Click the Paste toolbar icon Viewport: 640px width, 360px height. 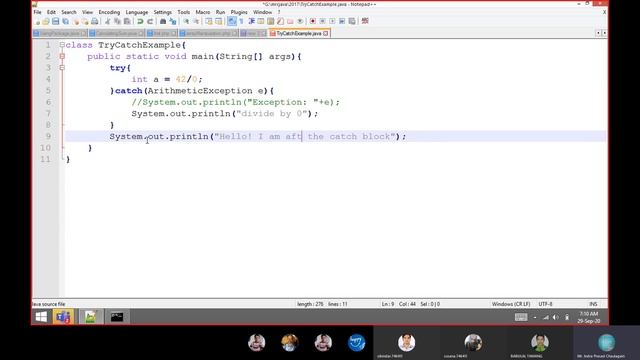tap(127, 21)
